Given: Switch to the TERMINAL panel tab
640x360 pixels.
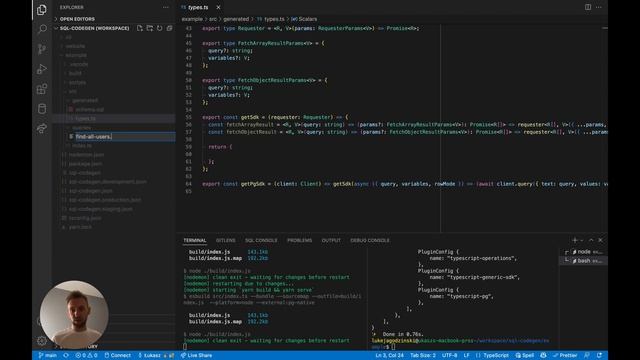Looking at the screenshot, I should [x=195, y=240].
